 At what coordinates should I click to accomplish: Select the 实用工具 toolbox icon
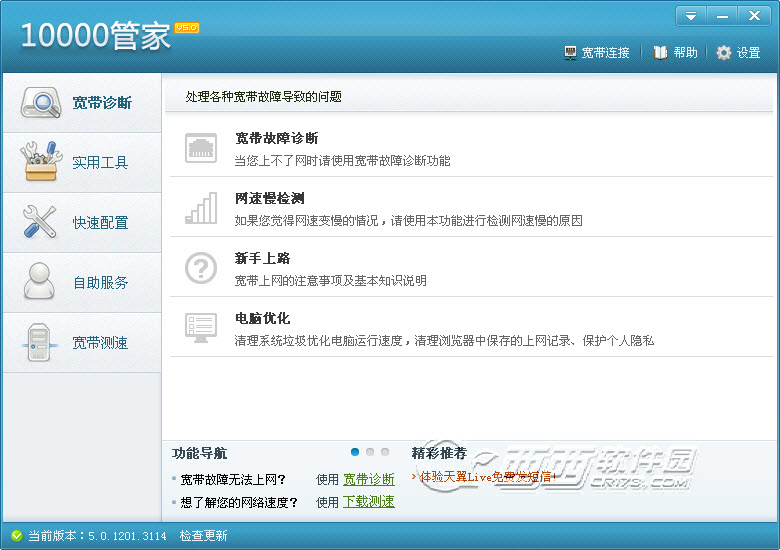click(41, 161)
